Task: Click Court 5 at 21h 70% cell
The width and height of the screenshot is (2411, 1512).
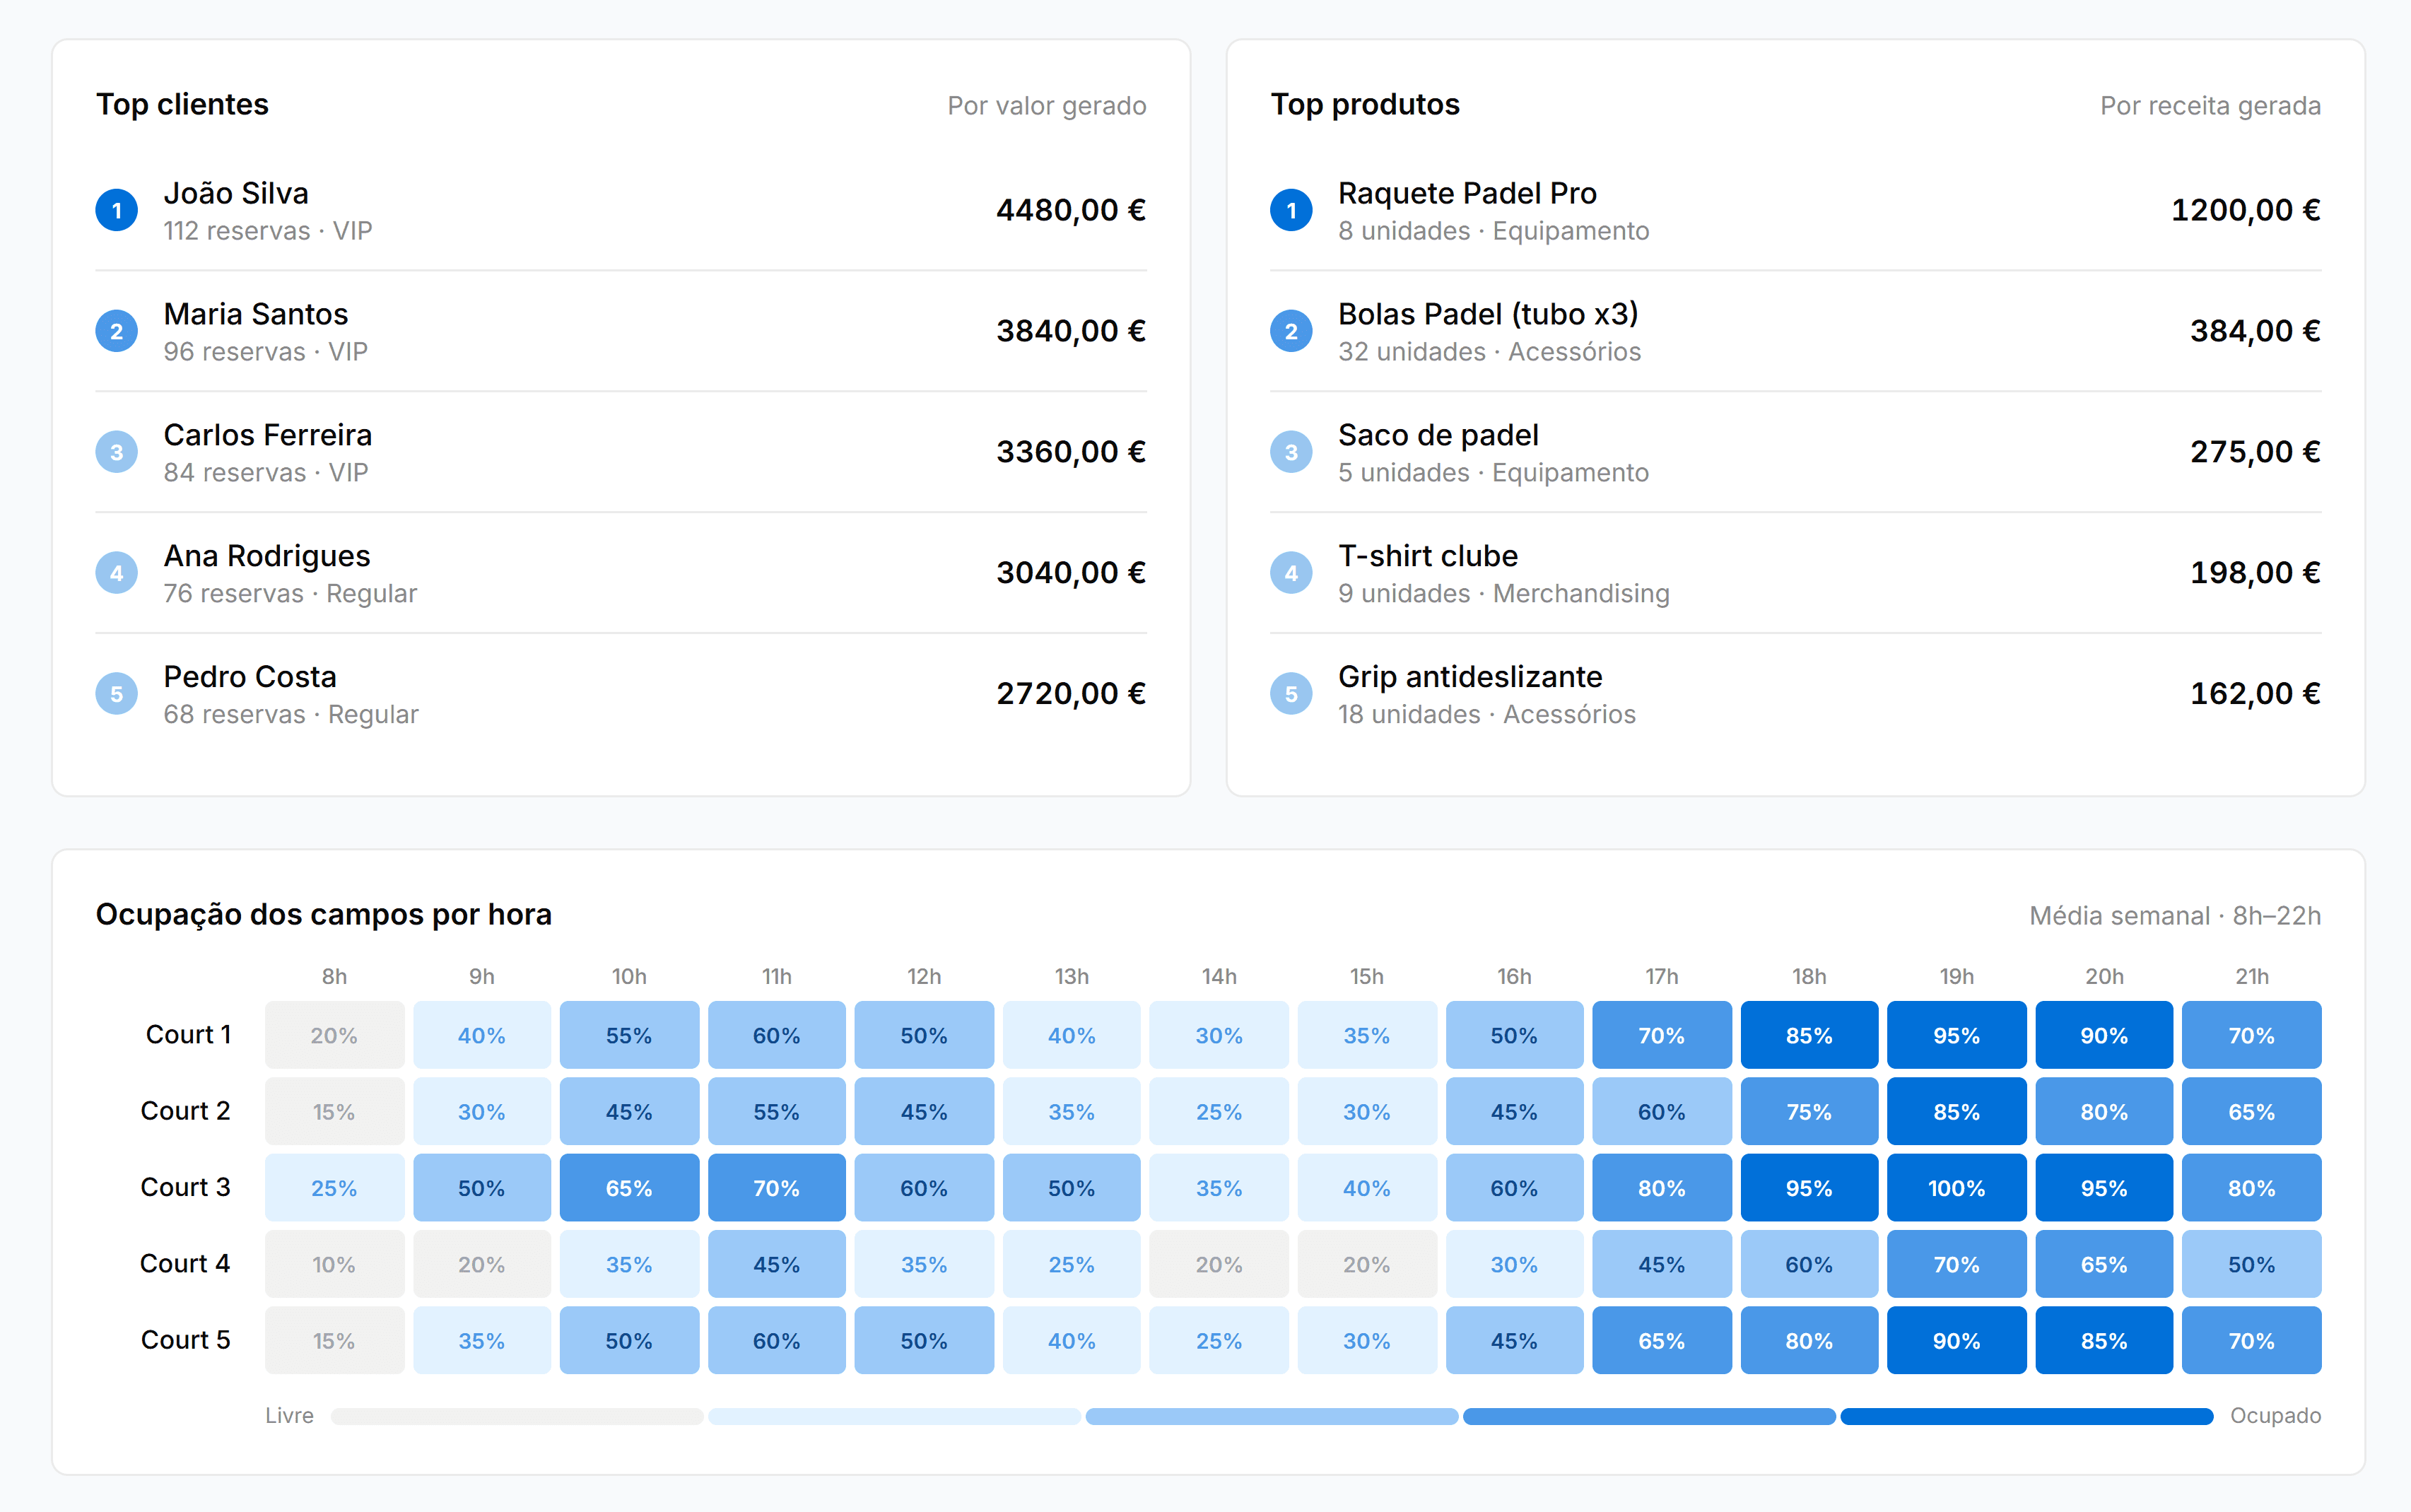Action: point(2250,1340)
